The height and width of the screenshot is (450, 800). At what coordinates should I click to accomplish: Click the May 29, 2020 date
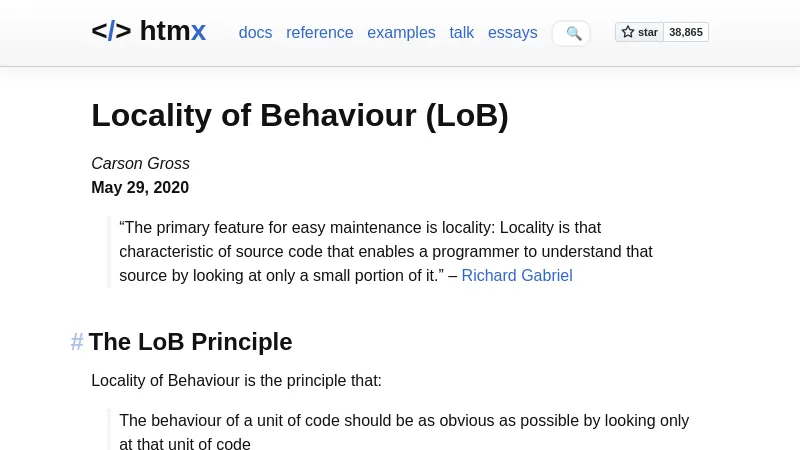(140, 187)
